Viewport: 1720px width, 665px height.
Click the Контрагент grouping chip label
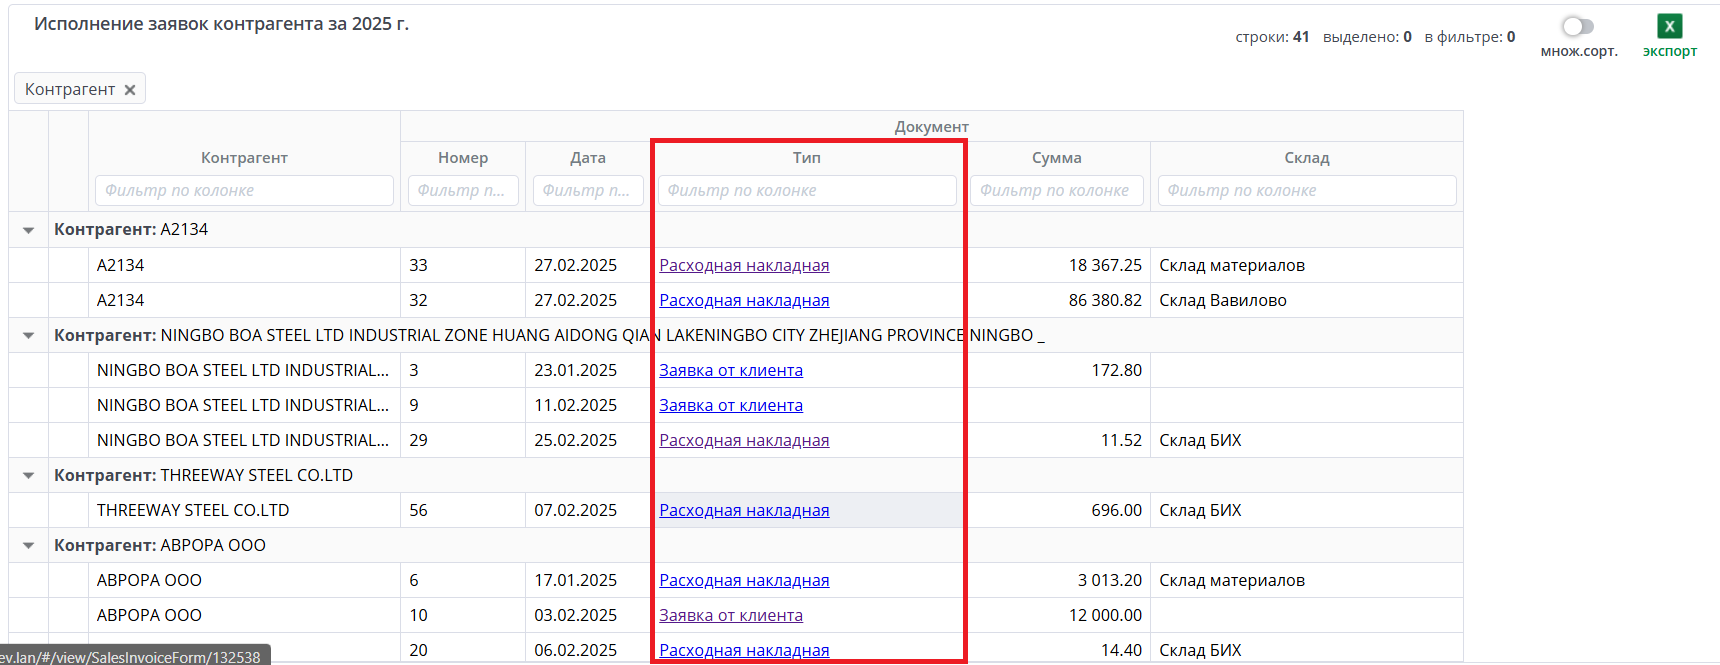(x=70, y=90)
